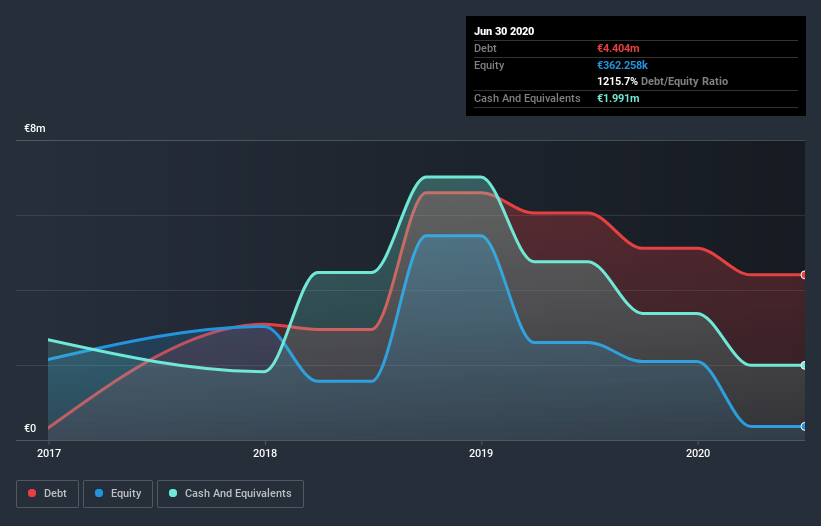
Task: Select the teal Cash endpoint marker
Action: (x=803, y=365)
